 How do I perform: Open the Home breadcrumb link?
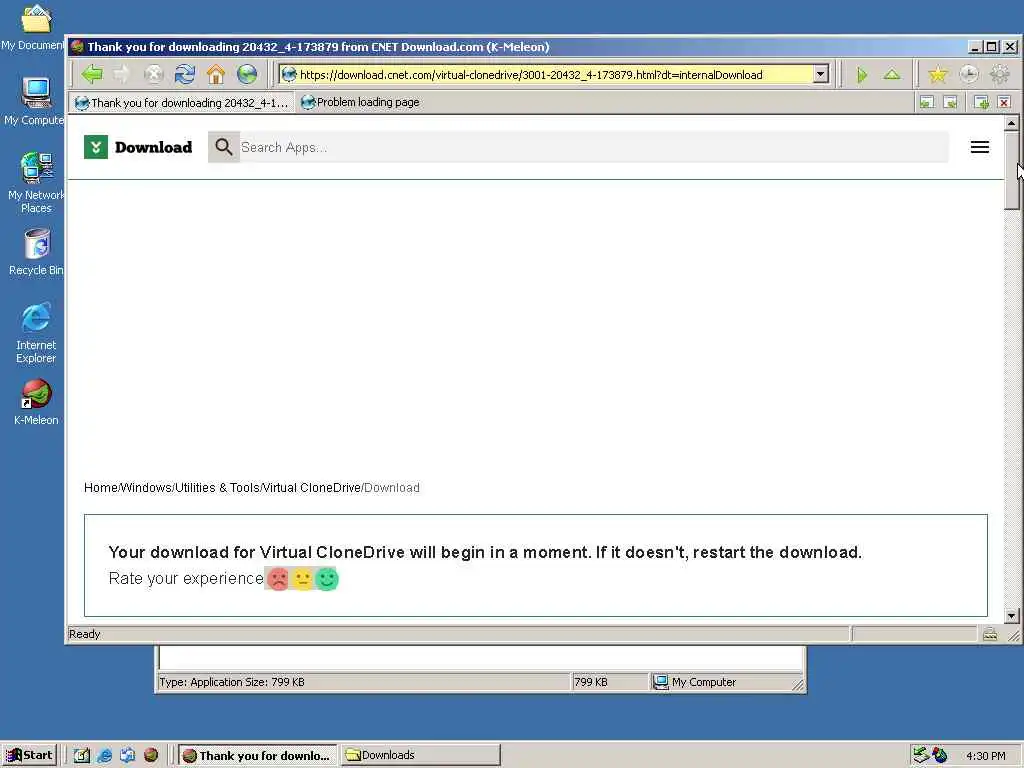coord(101,488)
